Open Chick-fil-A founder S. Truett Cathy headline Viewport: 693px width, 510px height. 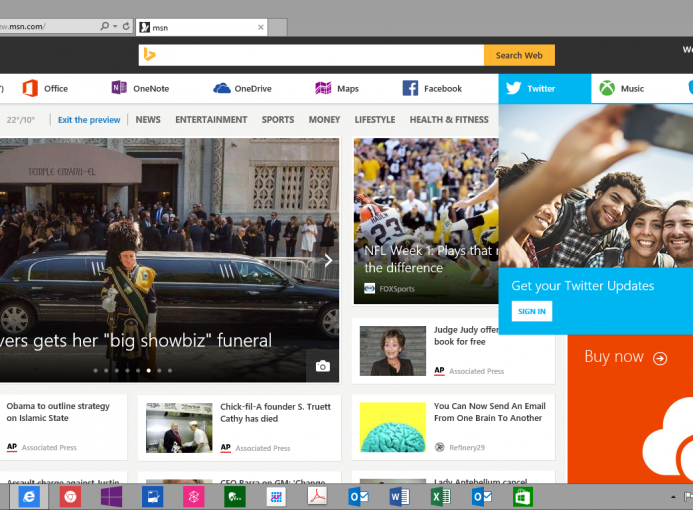275,412
